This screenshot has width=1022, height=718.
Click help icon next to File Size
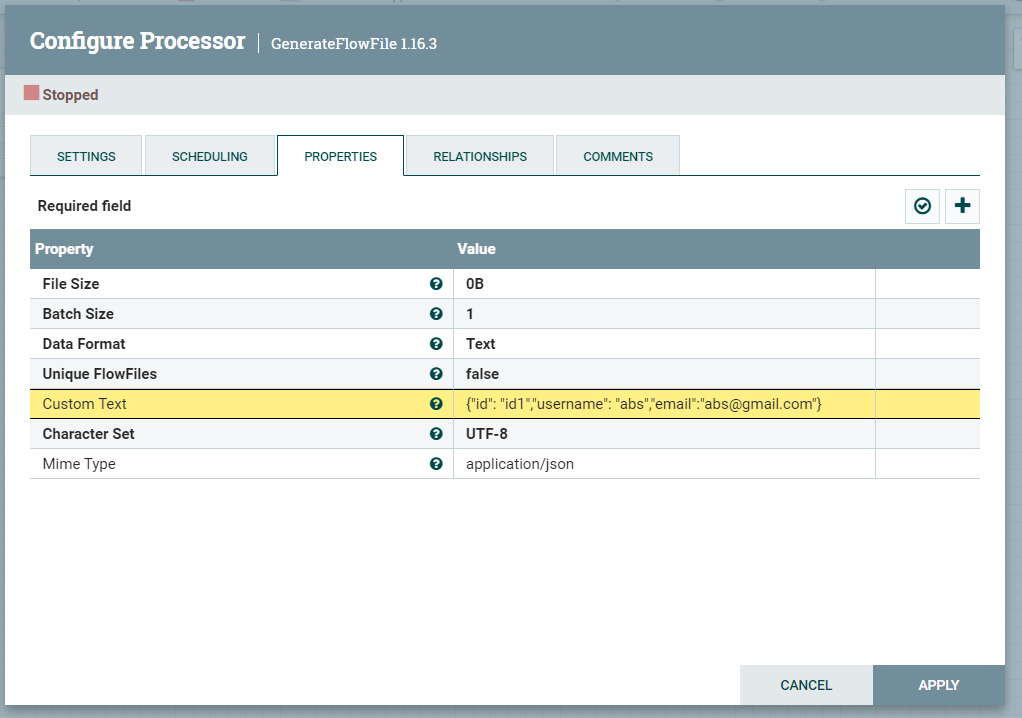pyautogui.click(x=436, y=284)
